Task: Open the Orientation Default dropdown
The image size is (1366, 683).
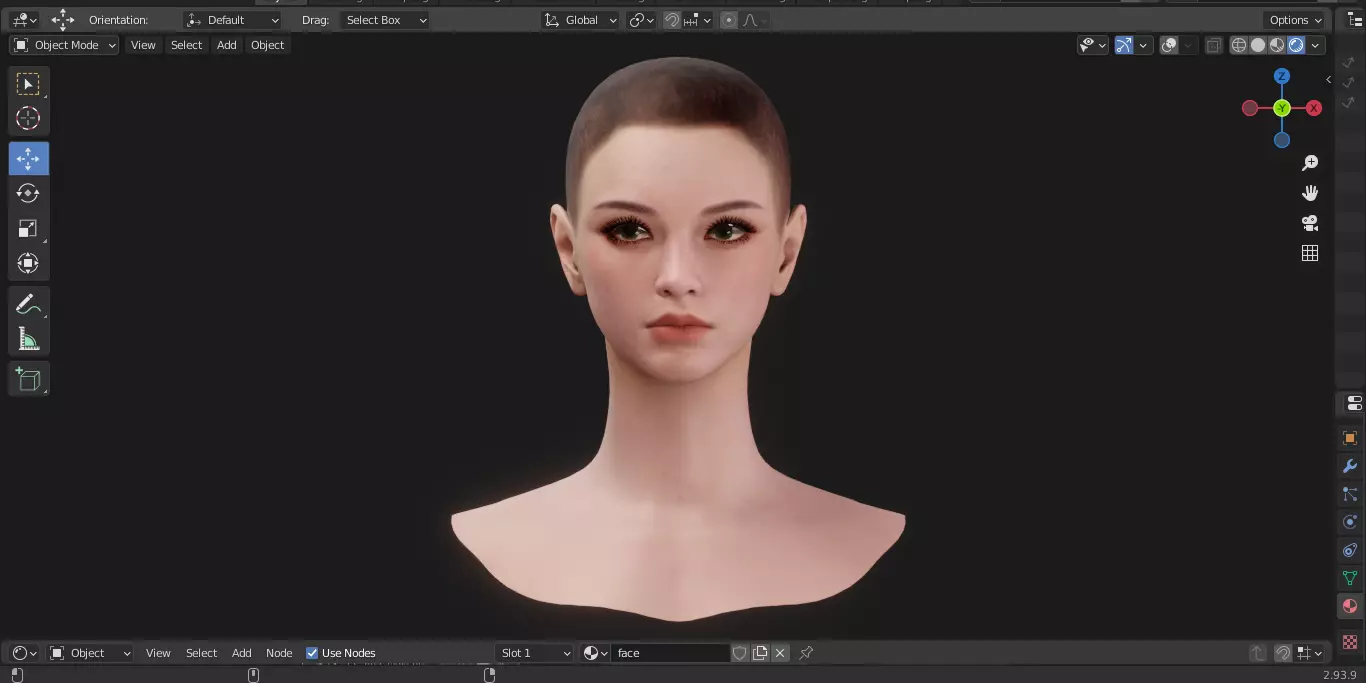Action: (x=233, y=20)
